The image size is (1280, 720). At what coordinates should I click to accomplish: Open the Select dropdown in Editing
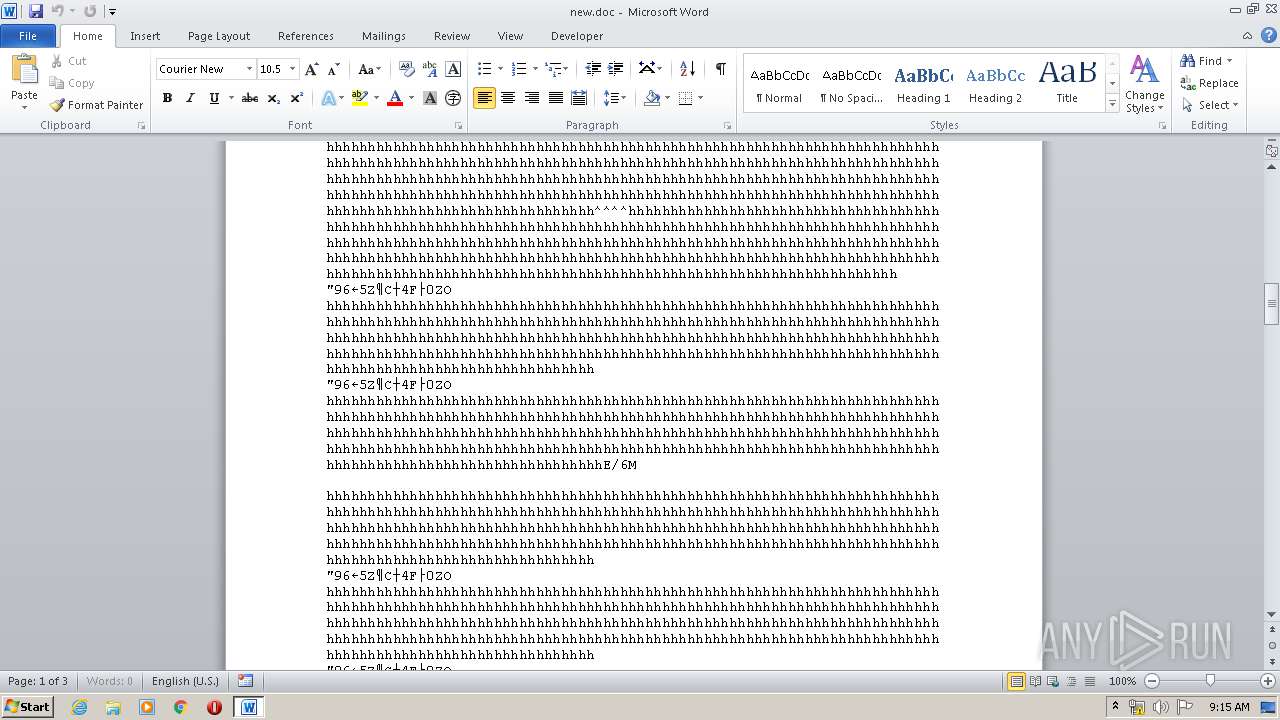tap(1209, 105)
